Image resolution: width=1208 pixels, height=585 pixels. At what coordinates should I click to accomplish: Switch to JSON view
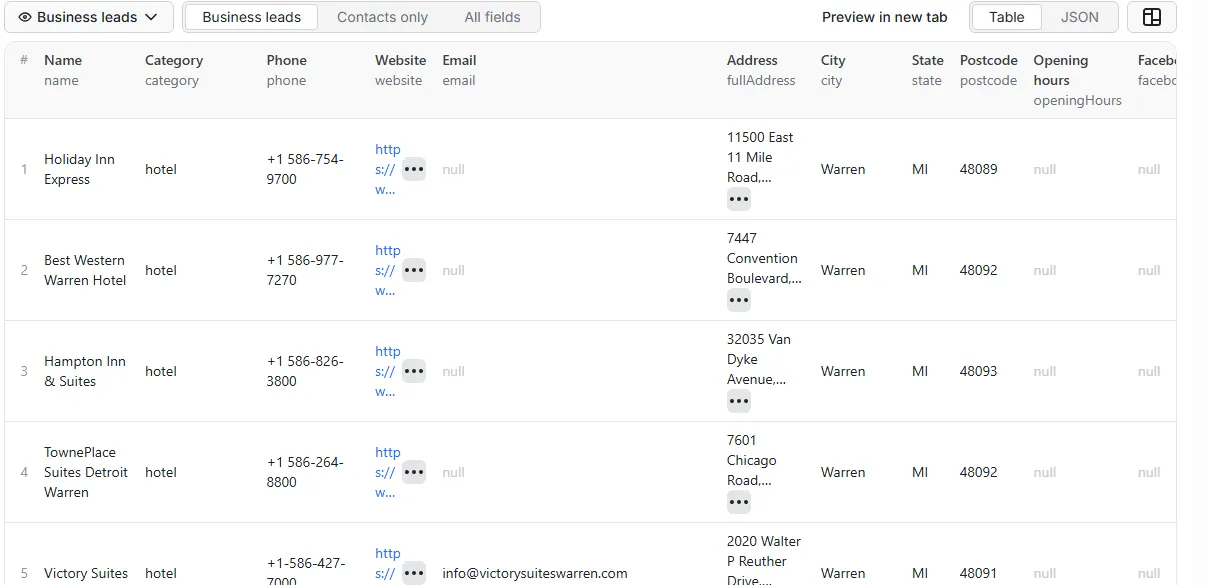tap(1079, 17)
